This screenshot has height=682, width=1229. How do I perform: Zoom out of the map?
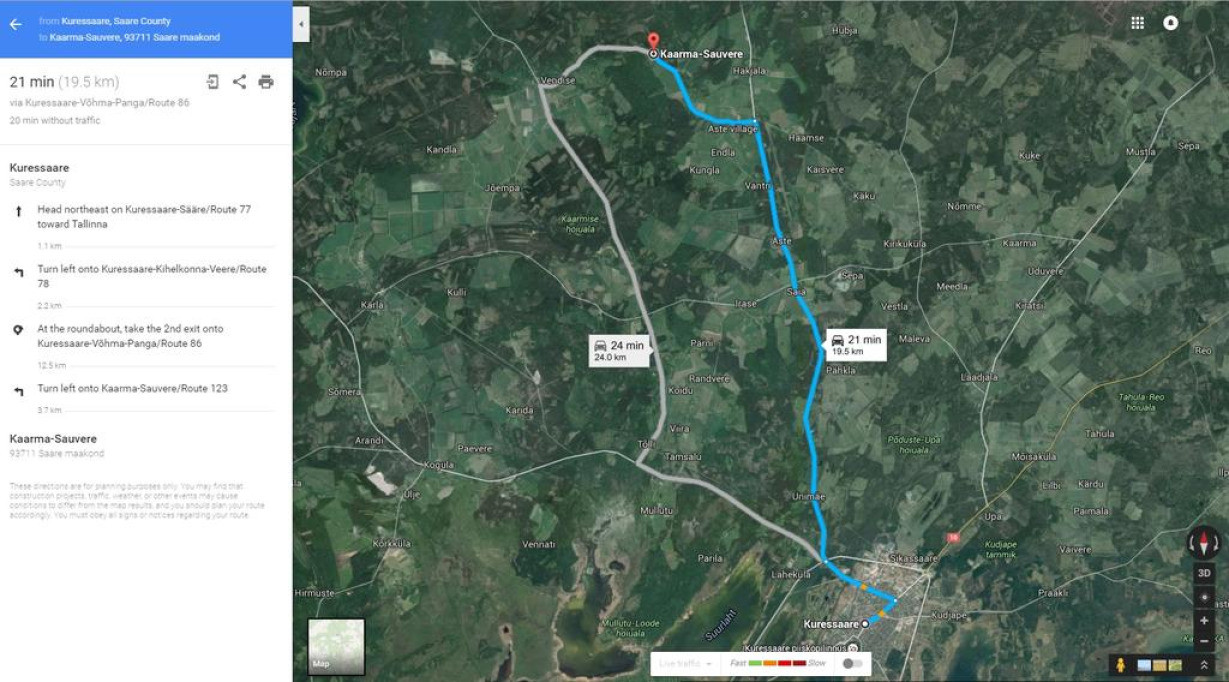click(1204, 641)
